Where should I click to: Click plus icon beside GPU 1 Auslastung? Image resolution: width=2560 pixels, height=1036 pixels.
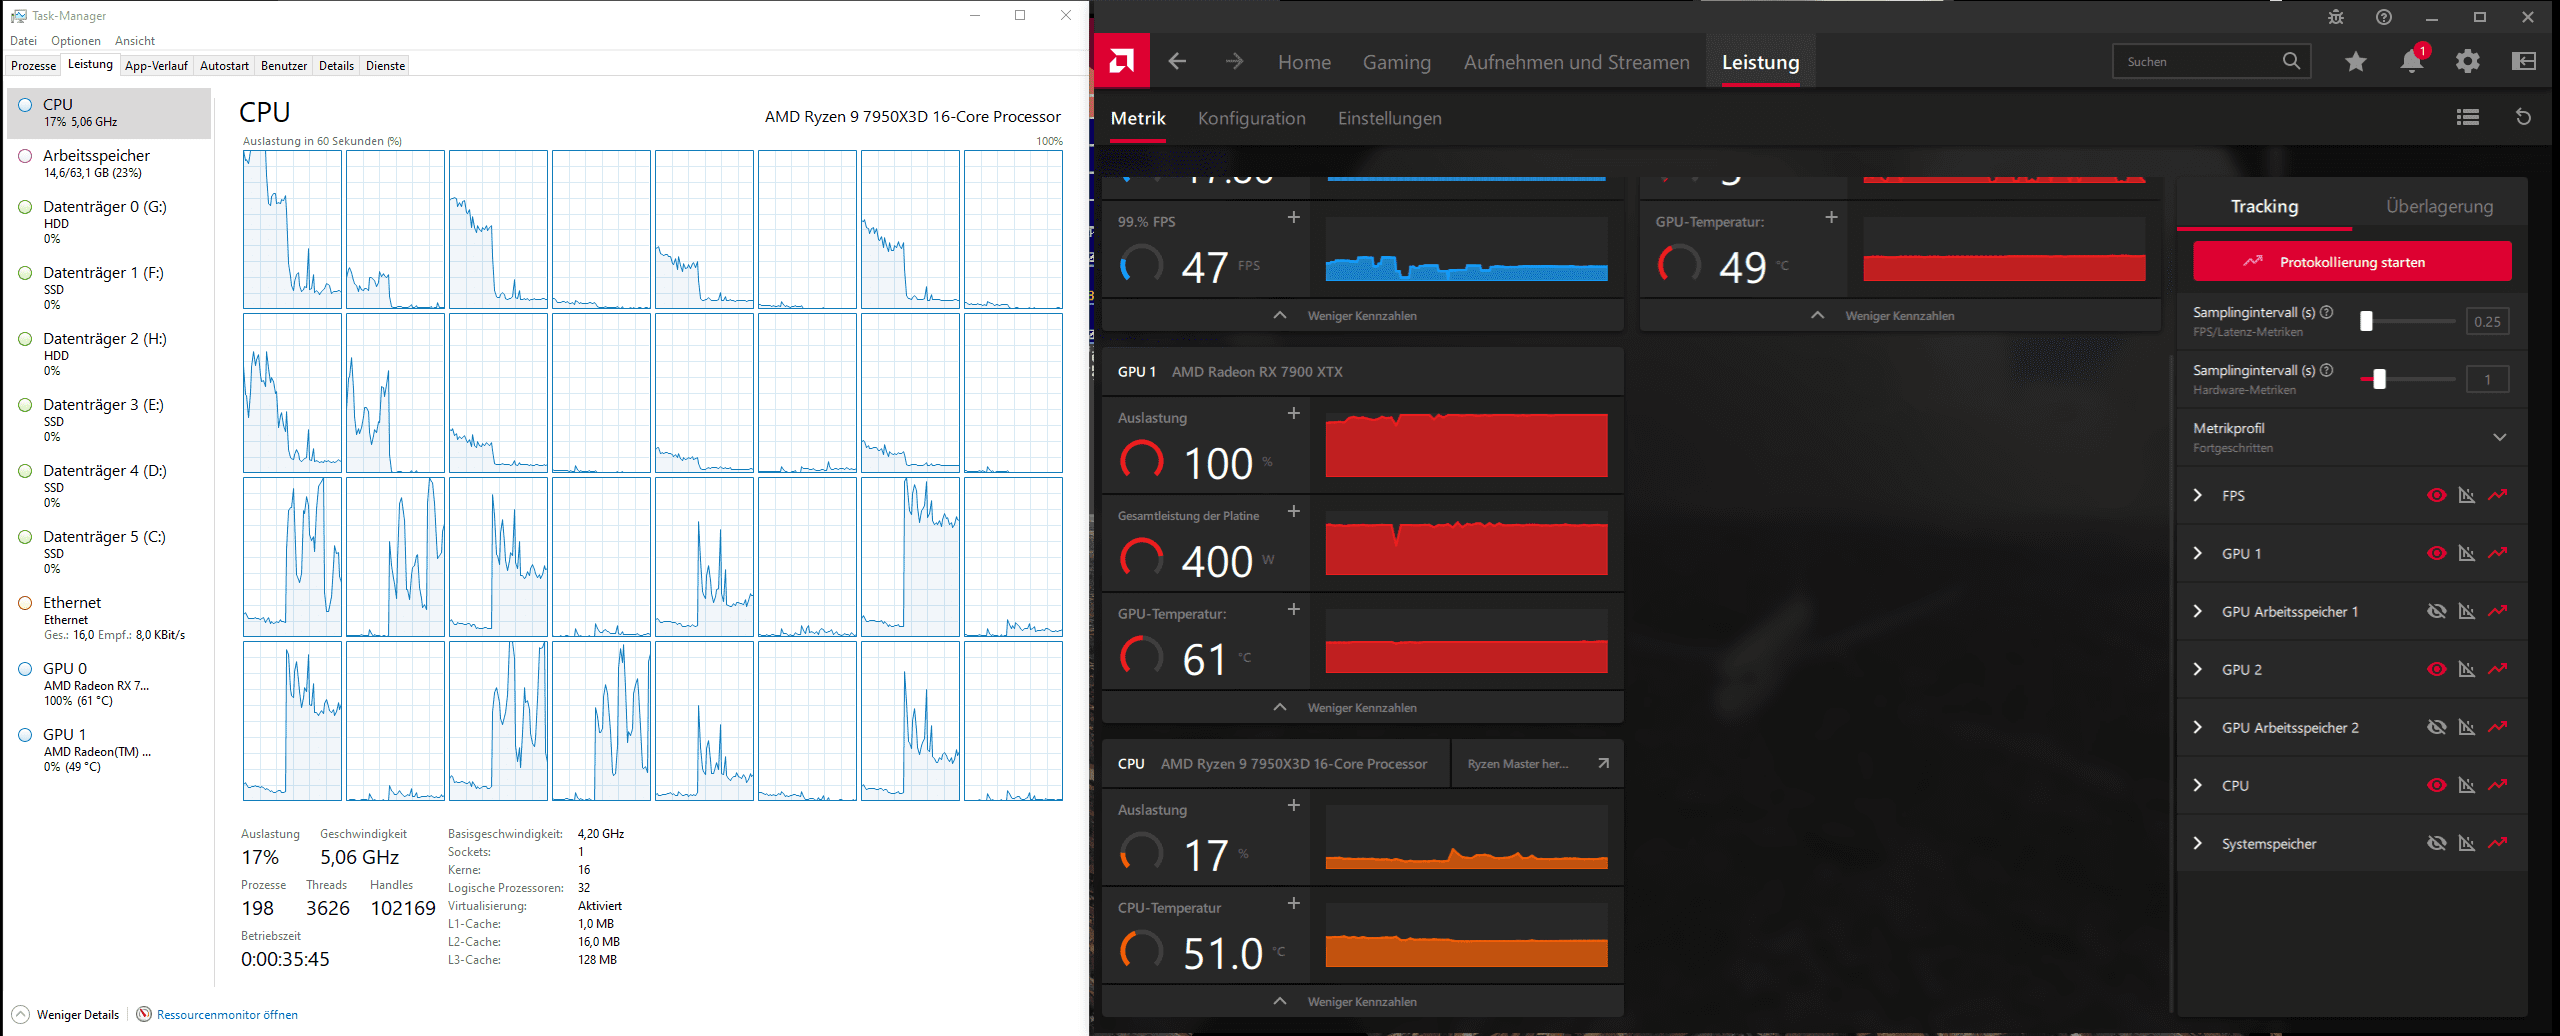pyautogui.click(x=1294, y=413)
